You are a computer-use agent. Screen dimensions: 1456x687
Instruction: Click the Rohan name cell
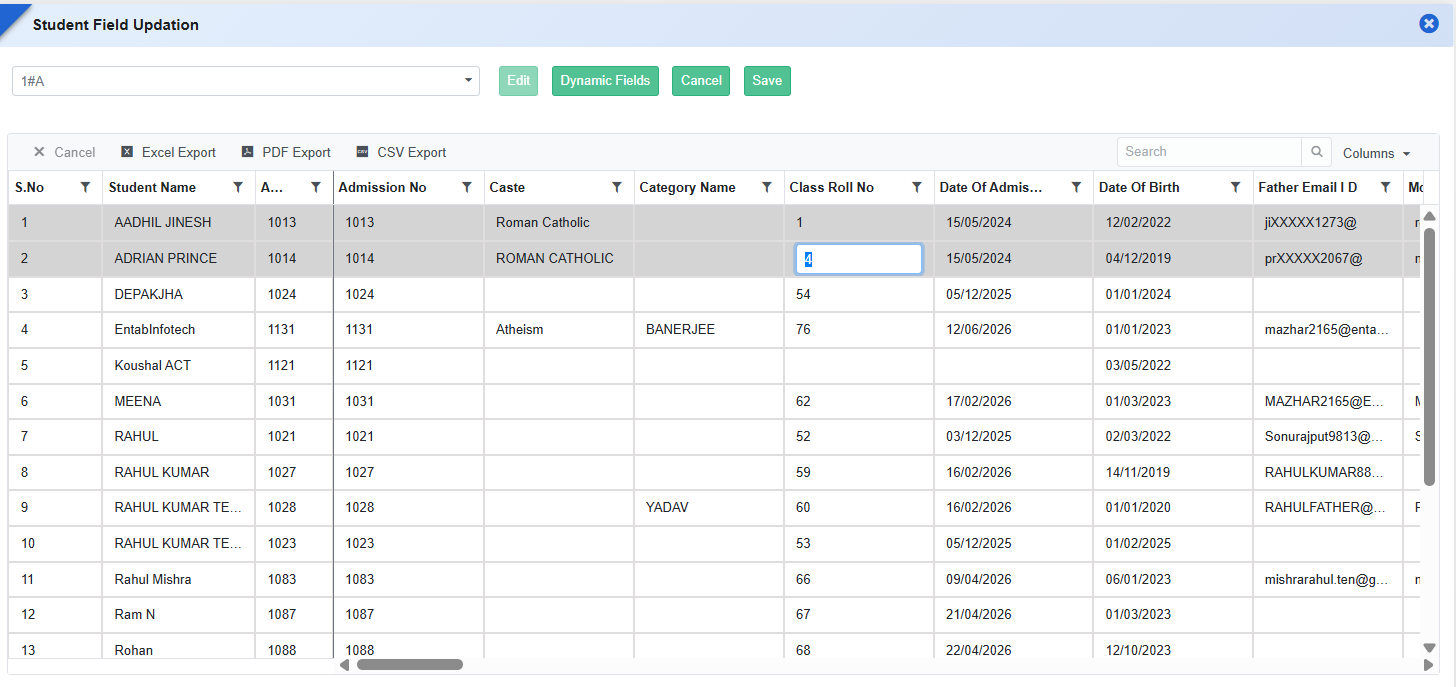(179, 648)
